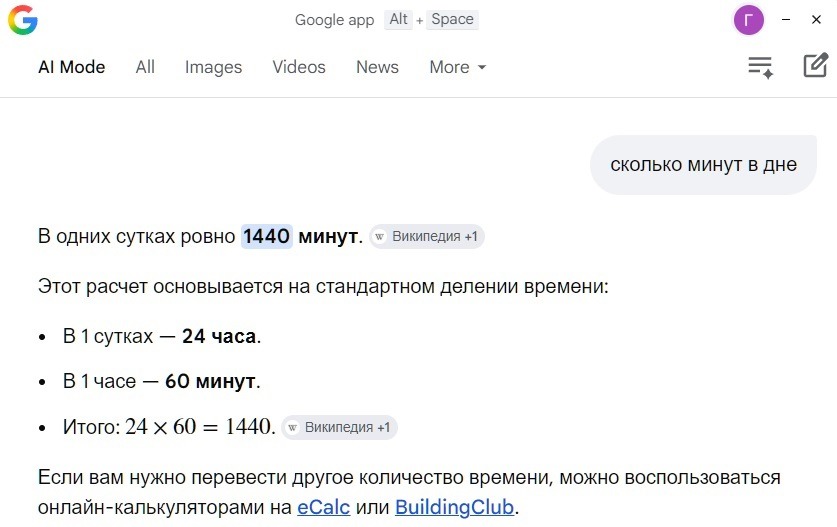Click the first Википедия +1 source chip
This screenshot has width=837, height=527.
point(427,237)
